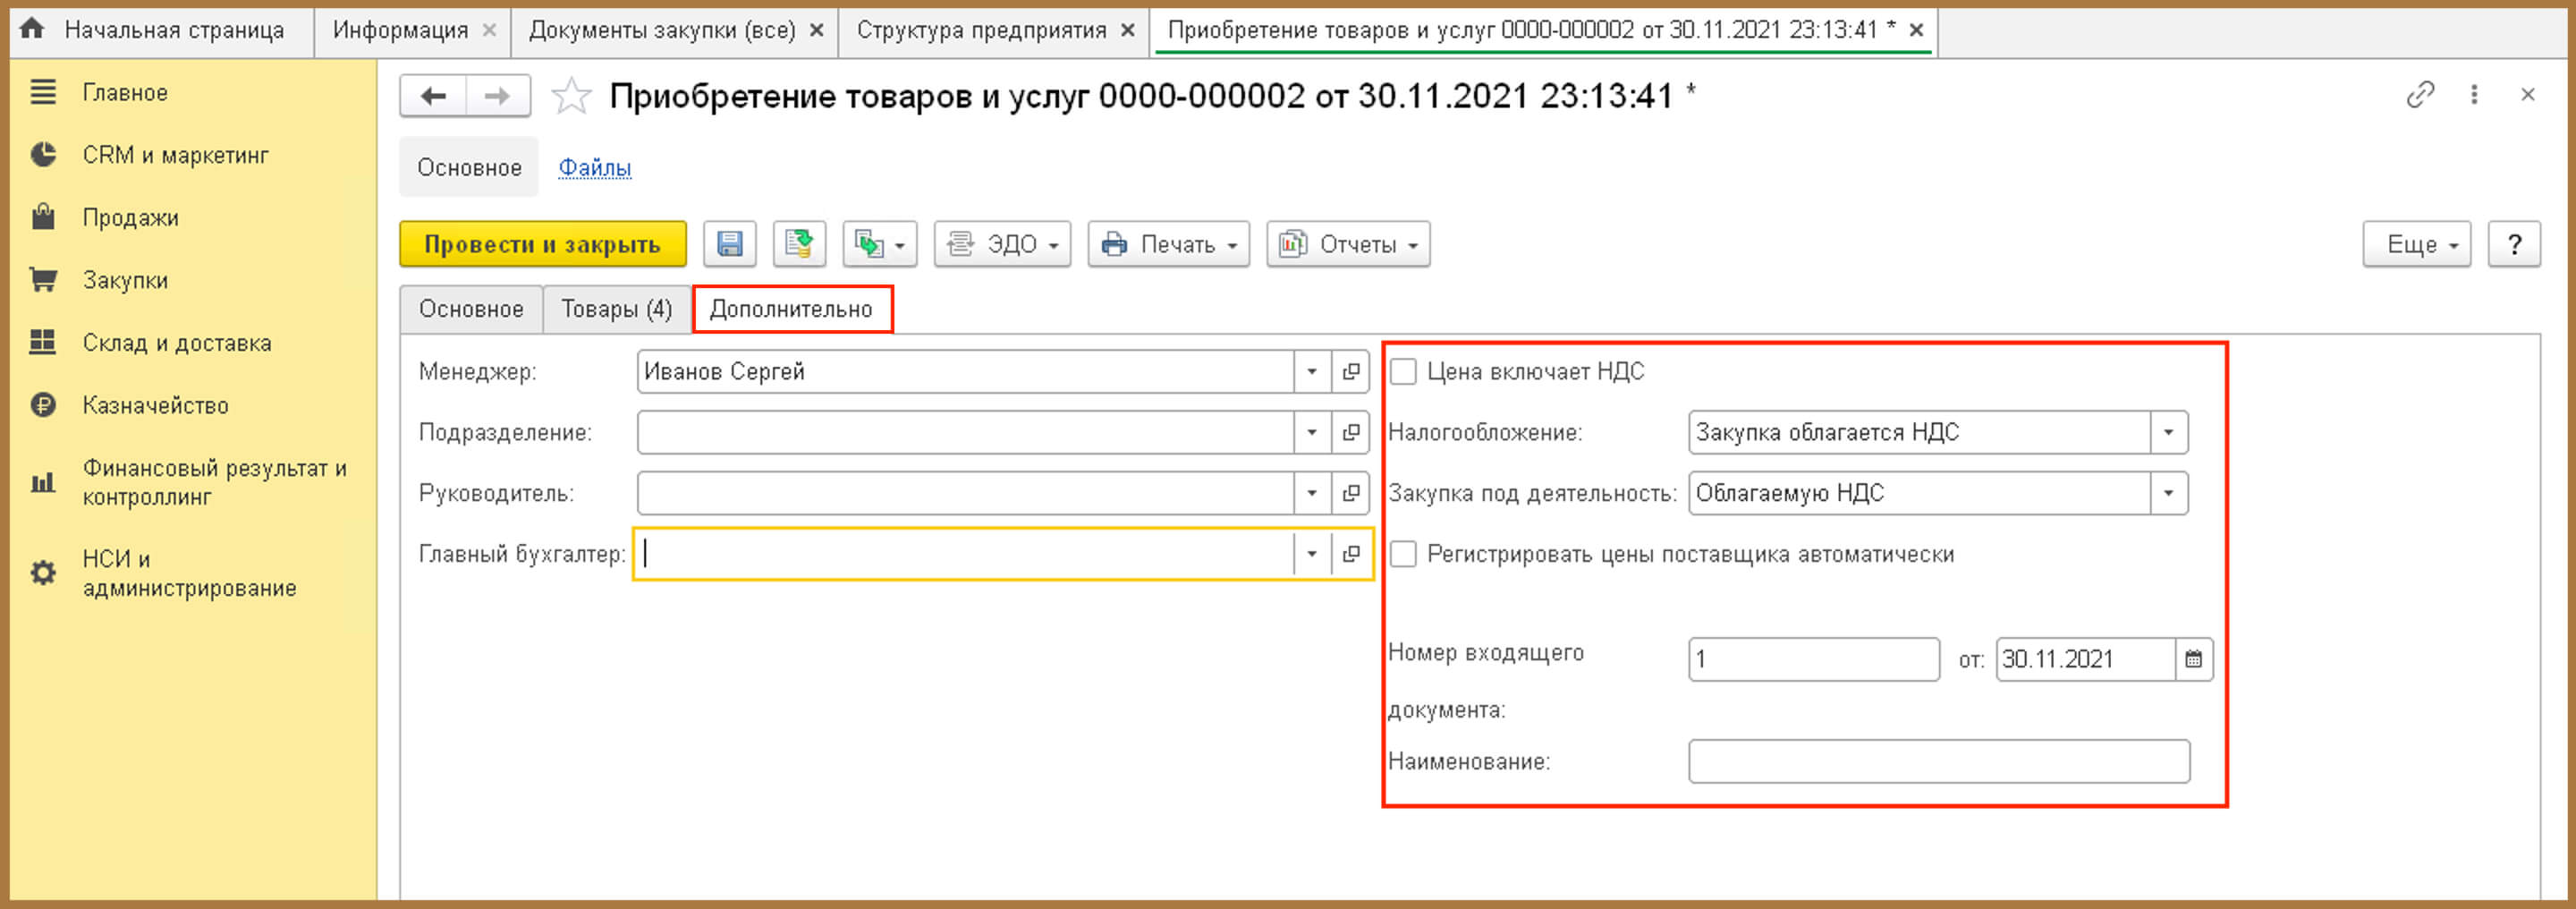Click the Финансовый результат bar chart icon

(x=43, y=483)
